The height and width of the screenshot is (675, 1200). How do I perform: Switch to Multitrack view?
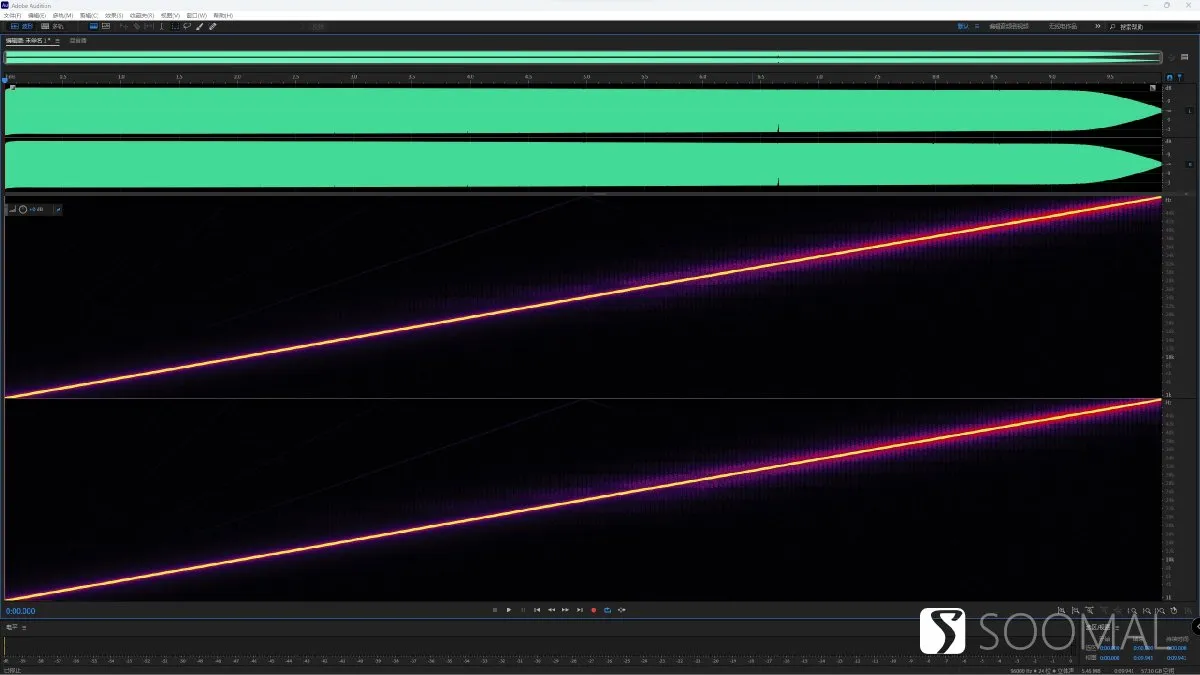tap(52, 26)
